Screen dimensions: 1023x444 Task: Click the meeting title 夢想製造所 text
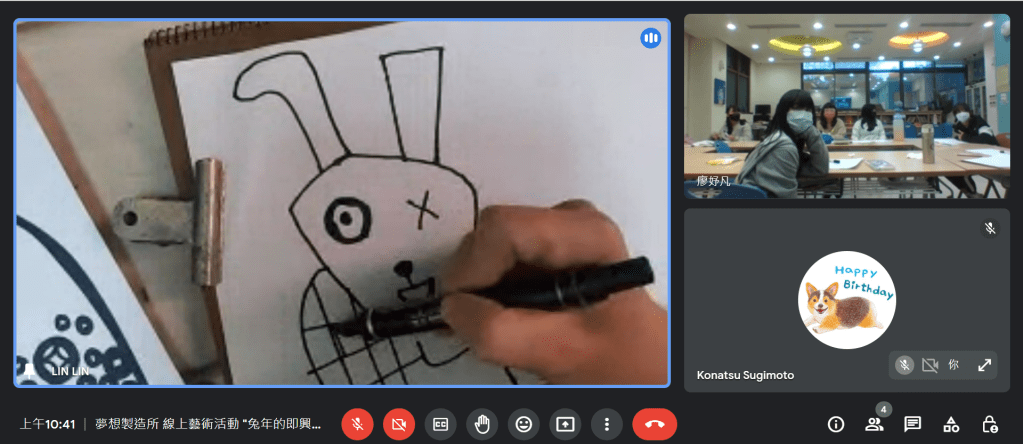coord(208,424)
